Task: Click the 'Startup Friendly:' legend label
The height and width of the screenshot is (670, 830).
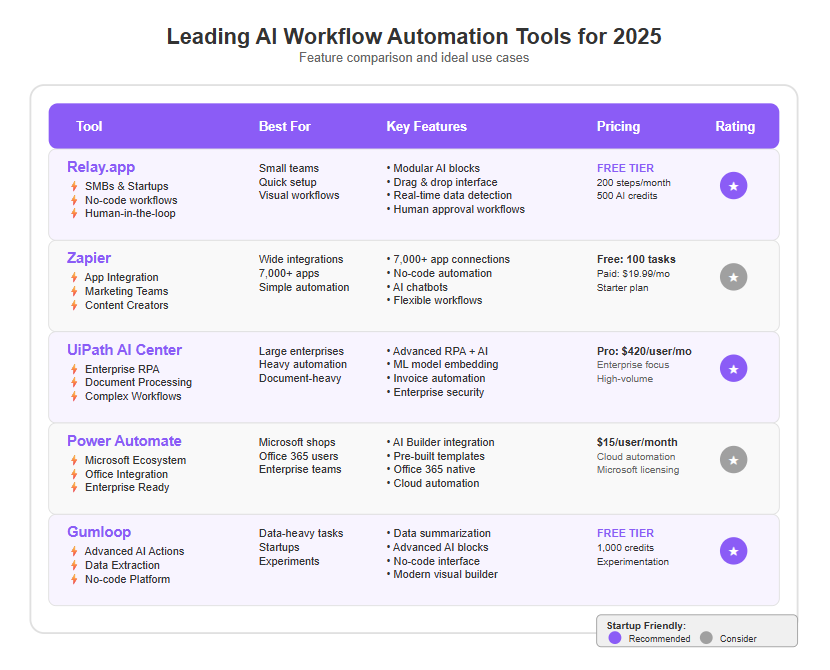Action: point(646,626)
